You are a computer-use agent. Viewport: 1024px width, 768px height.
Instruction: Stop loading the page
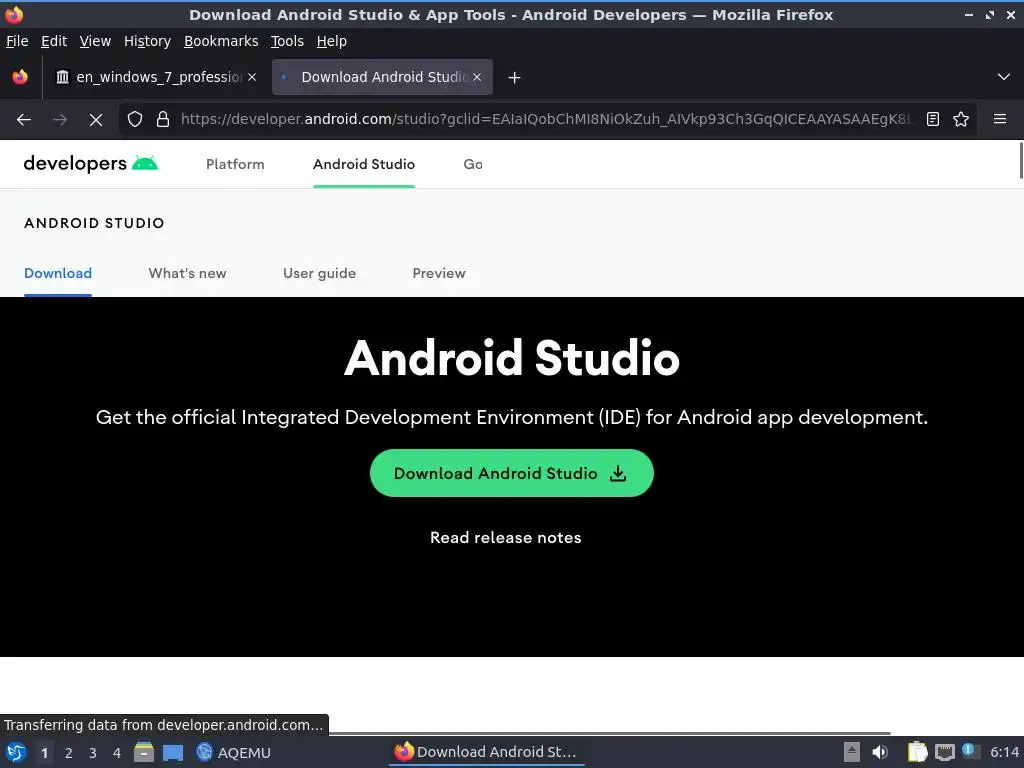95,120
